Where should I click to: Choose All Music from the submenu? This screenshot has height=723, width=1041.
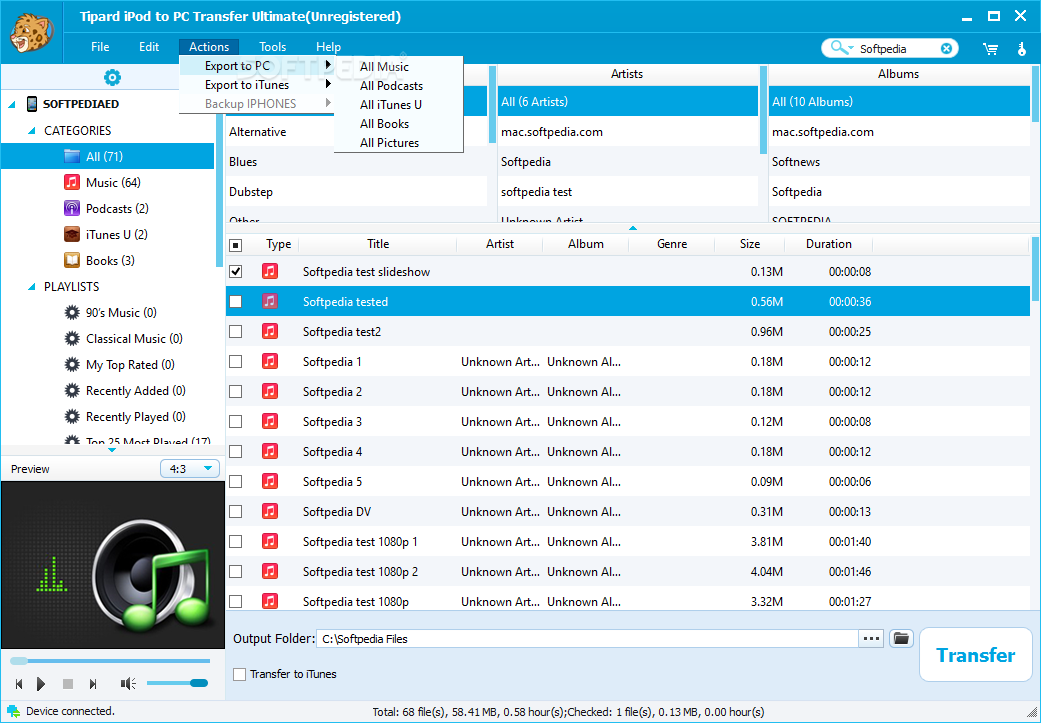(x=384, y=66)
